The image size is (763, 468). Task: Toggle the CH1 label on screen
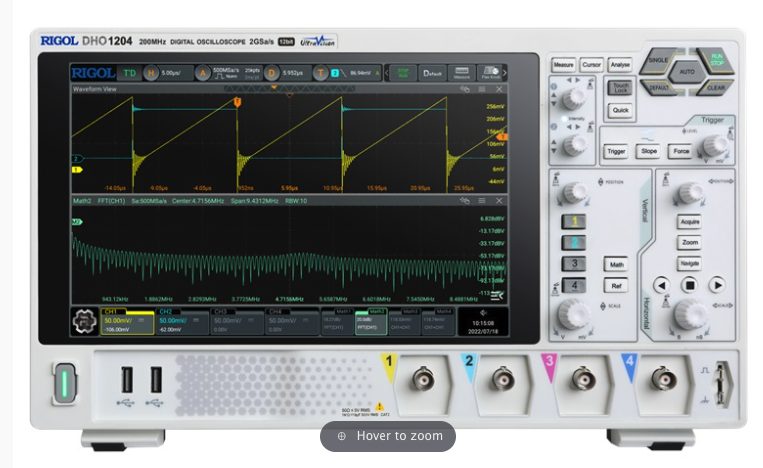click(x=111, y=312)
